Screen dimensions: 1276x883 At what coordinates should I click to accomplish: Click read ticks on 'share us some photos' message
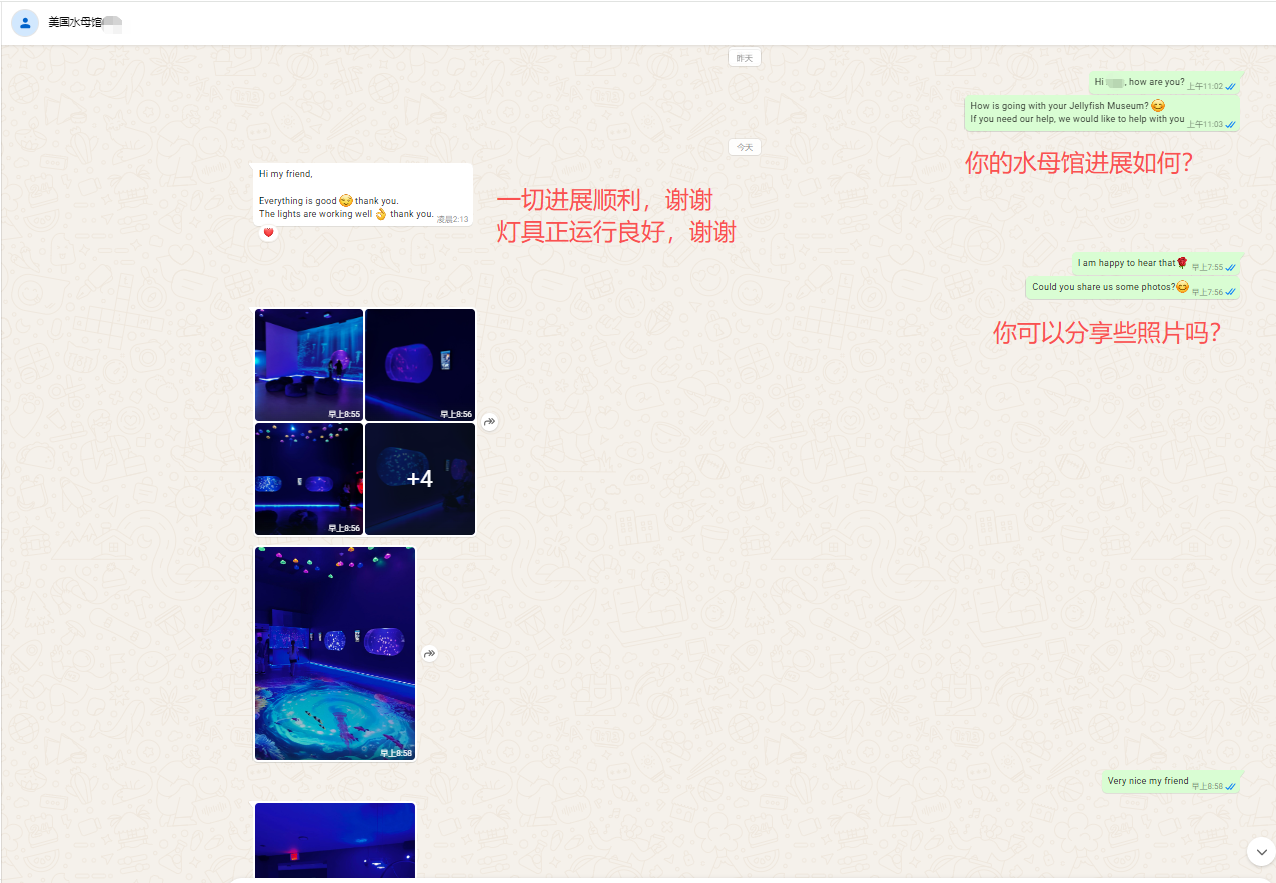pos(1231,293)
